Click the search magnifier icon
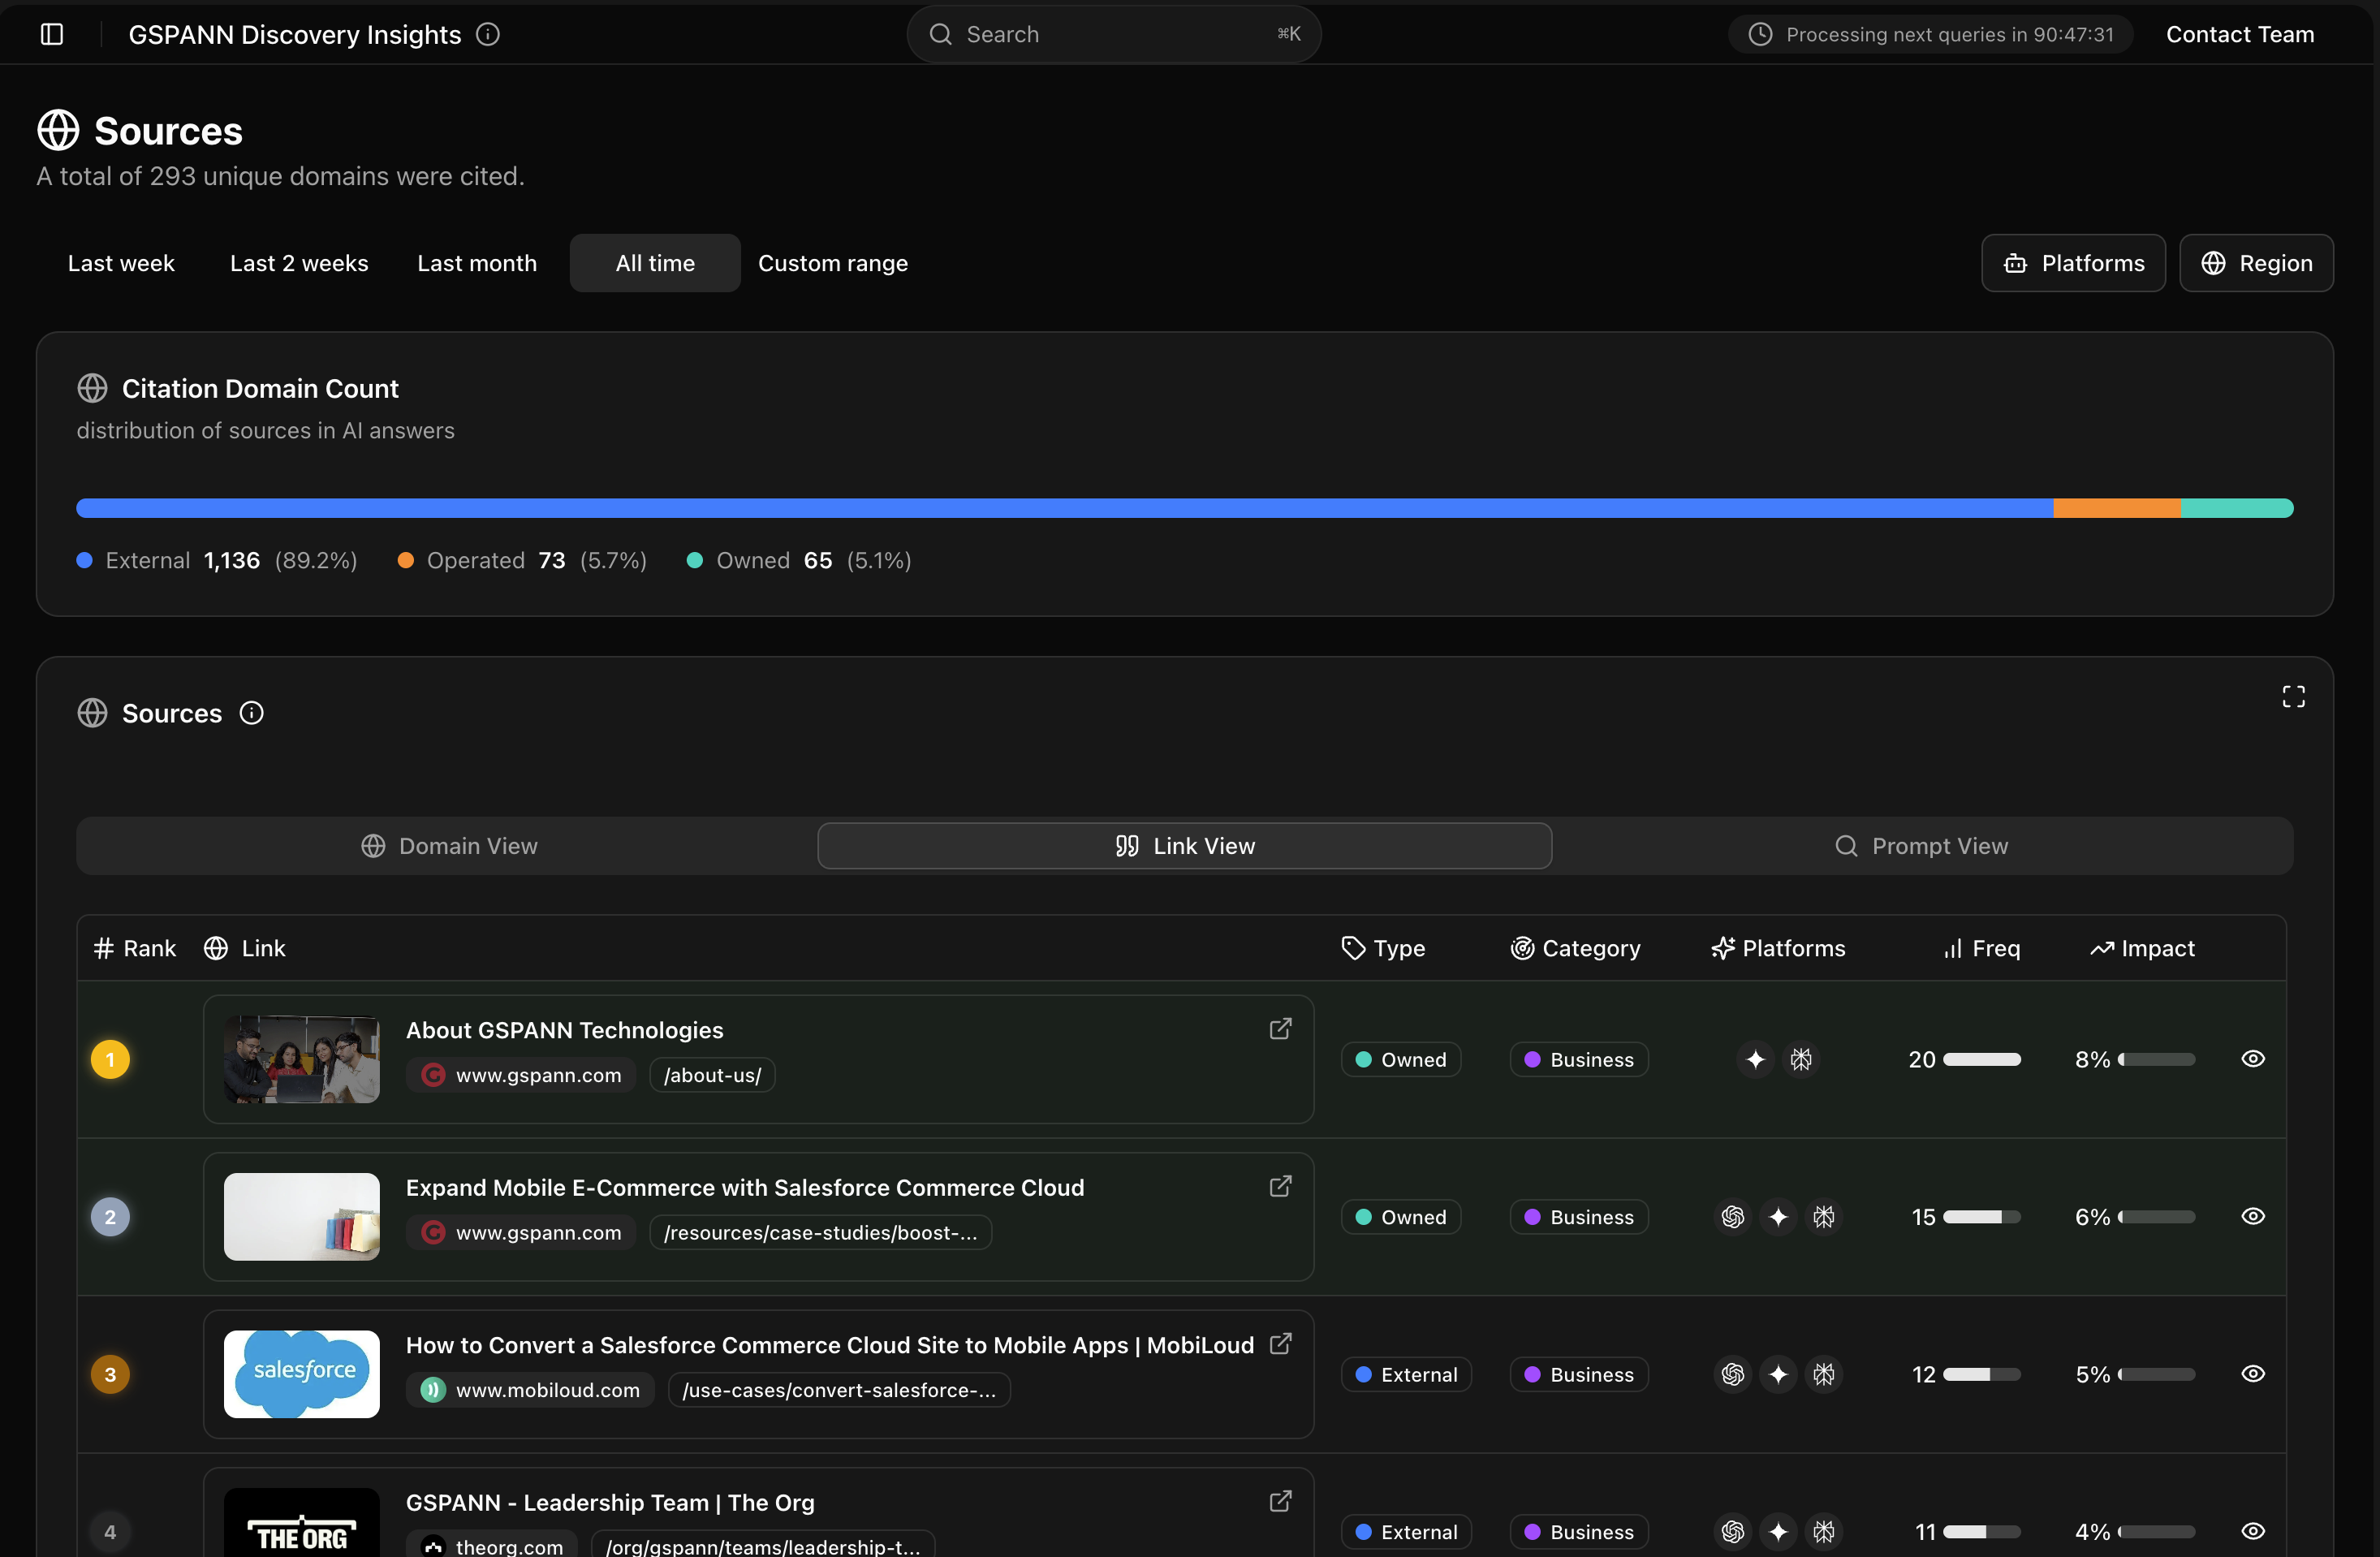Viewport: 2380px width, 1557px height. 940,34
